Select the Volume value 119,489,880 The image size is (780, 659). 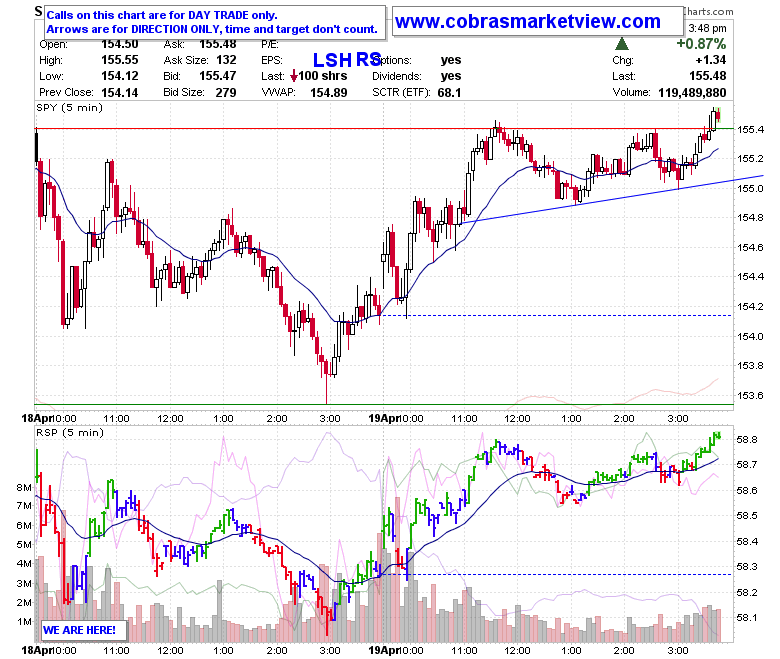coord(692,93)
